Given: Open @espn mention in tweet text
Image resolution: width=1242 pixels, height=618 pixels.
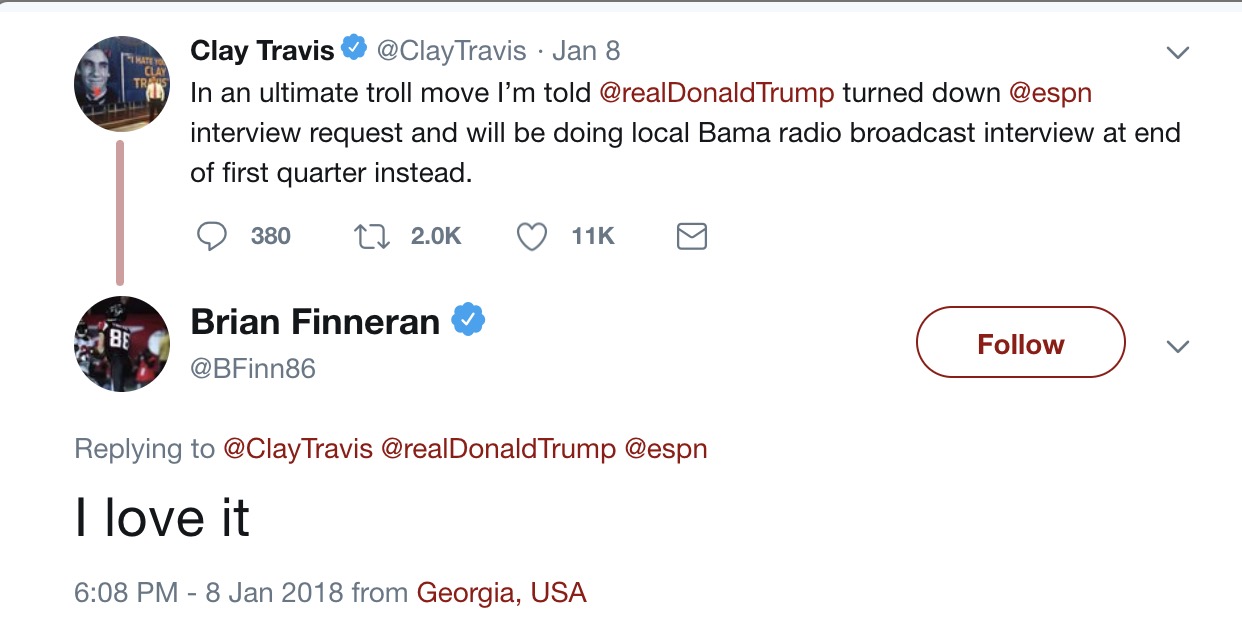Looking at the screenshot, I should 1050,94.
